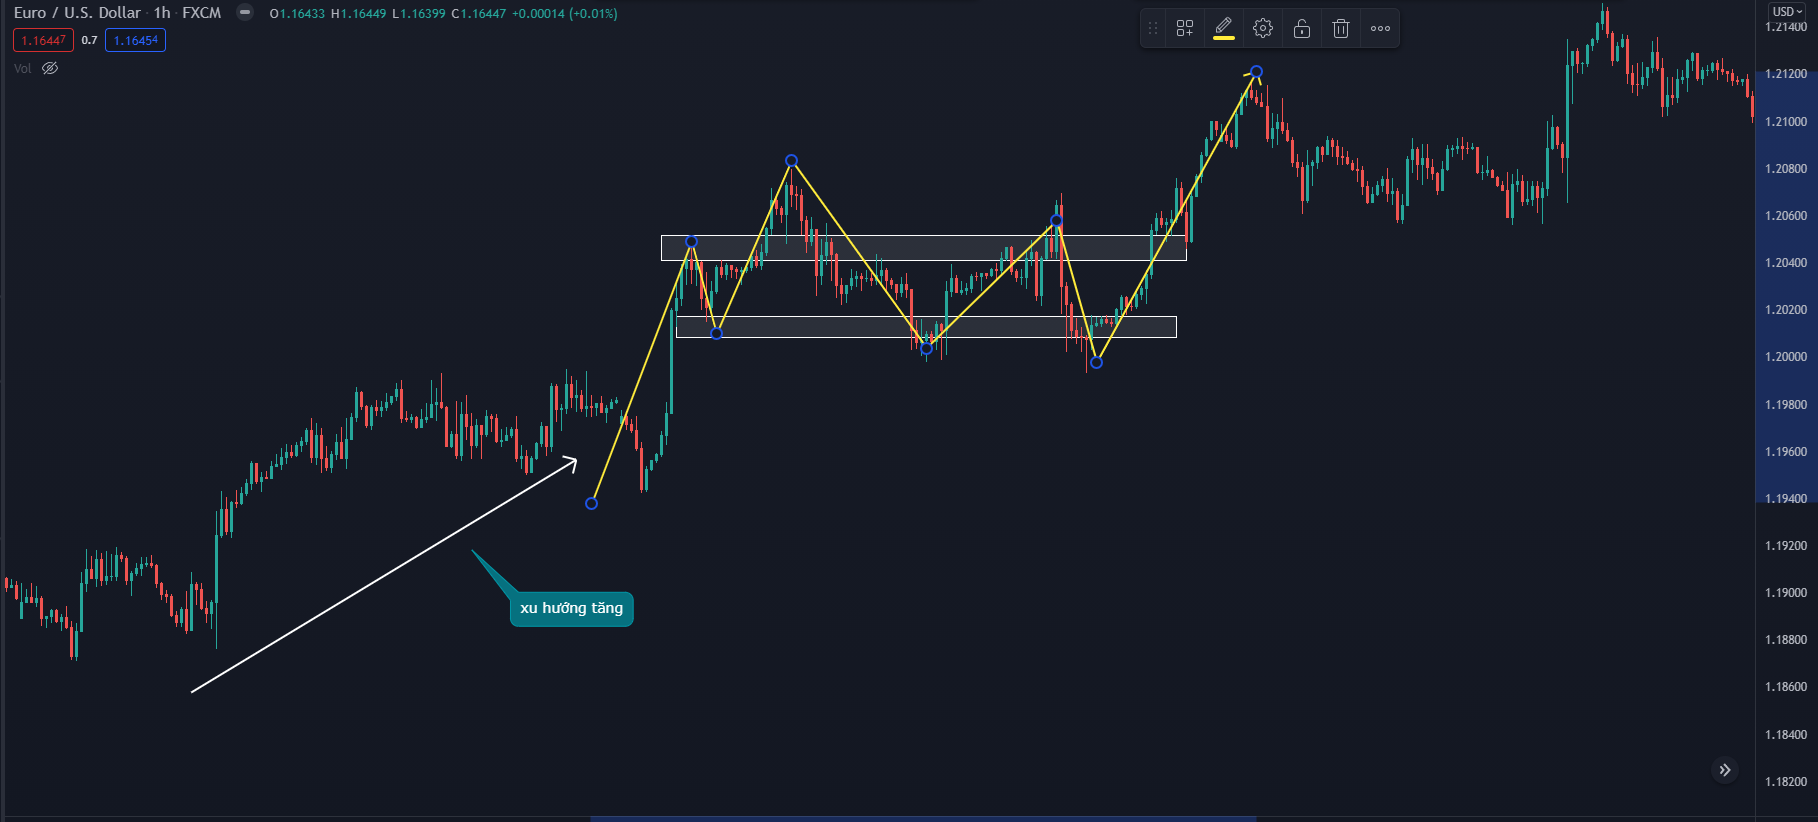Click the 1h interval in title
The height and width of the screenshot is (822, 1818).
[162, 13]
